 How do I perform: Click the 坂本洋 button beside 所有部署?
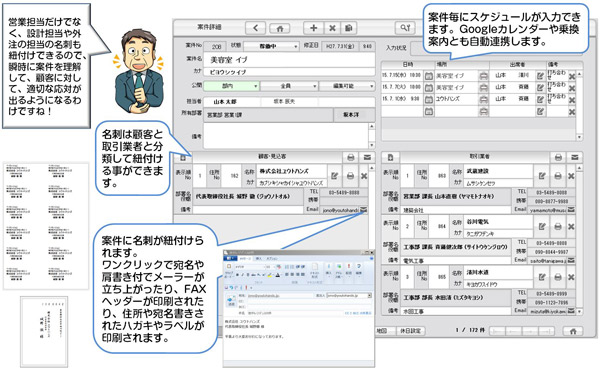click(354, 115)
